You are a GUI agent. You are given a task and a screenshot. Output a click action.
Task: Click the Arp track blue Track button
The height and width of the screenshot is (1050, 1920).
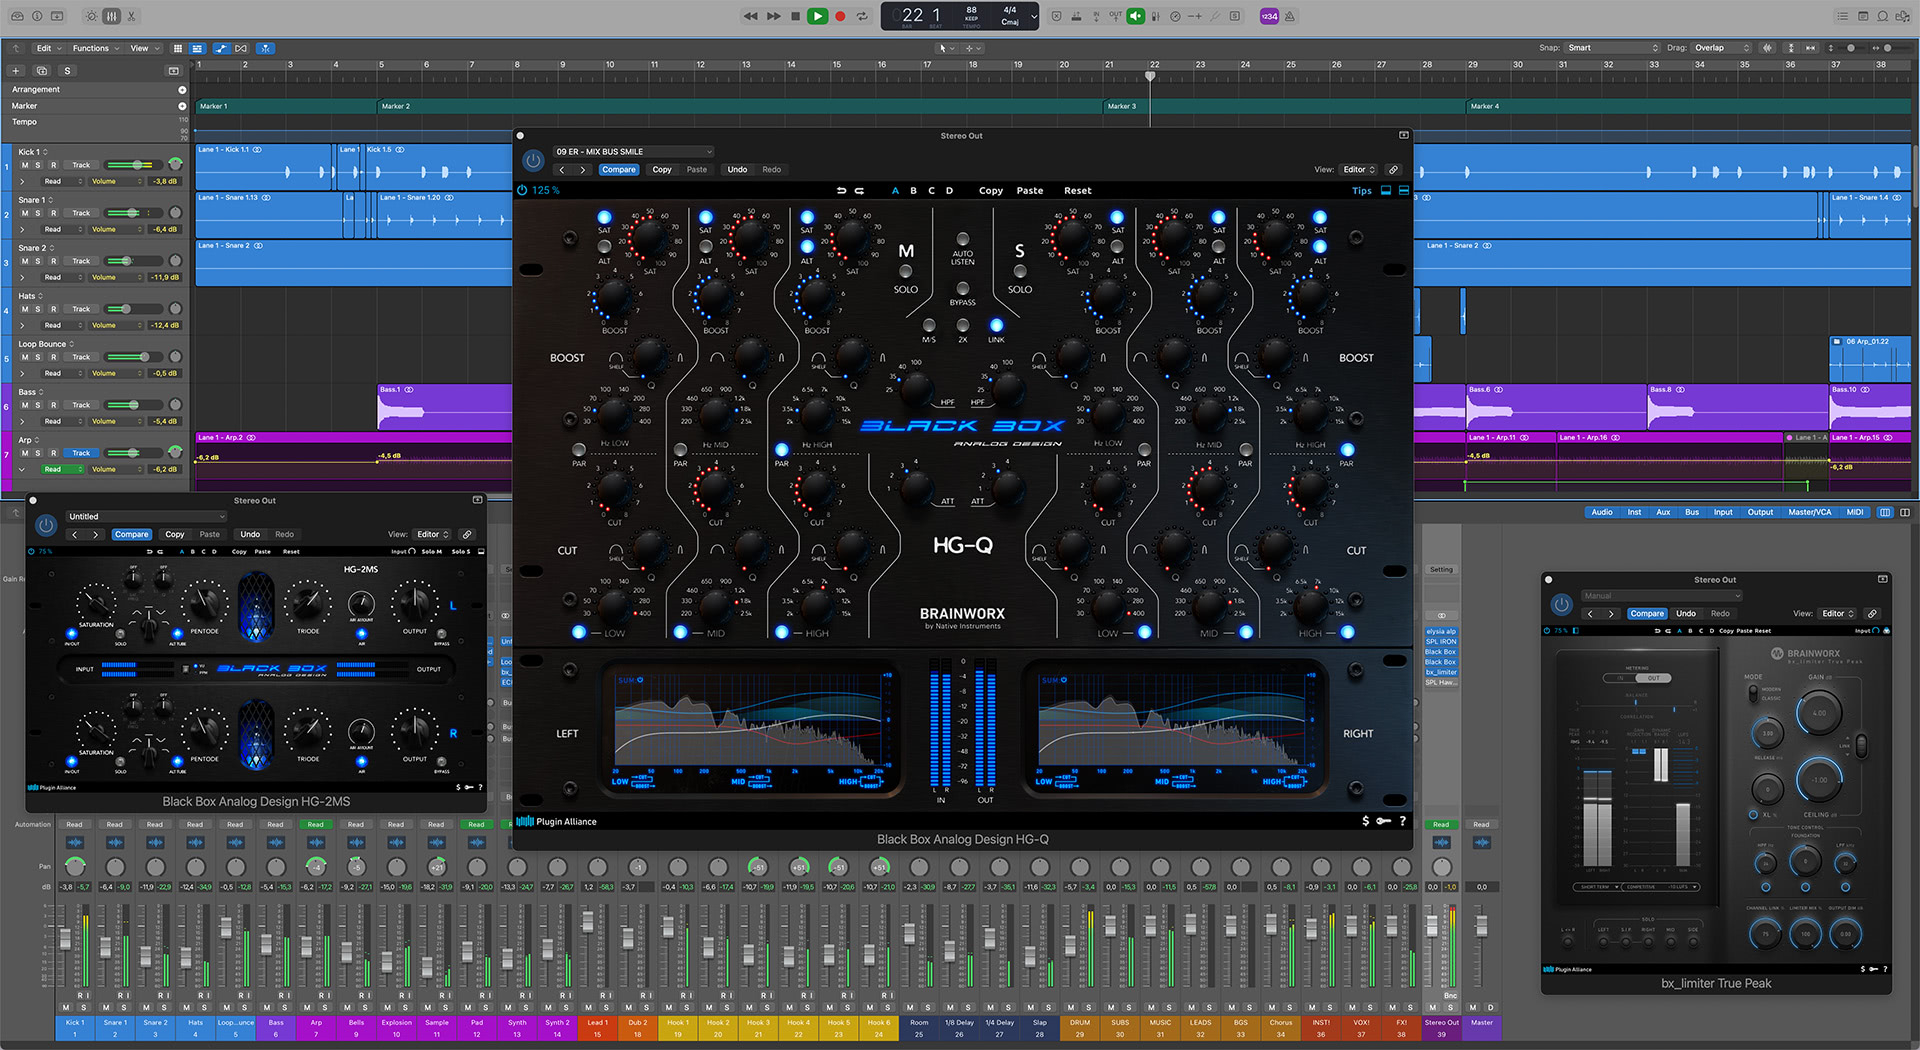(81, 453)
